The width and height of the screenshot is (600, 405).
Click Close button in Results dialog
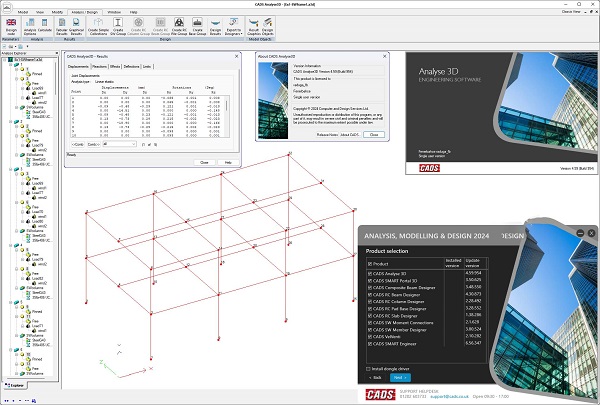point(204,163)
